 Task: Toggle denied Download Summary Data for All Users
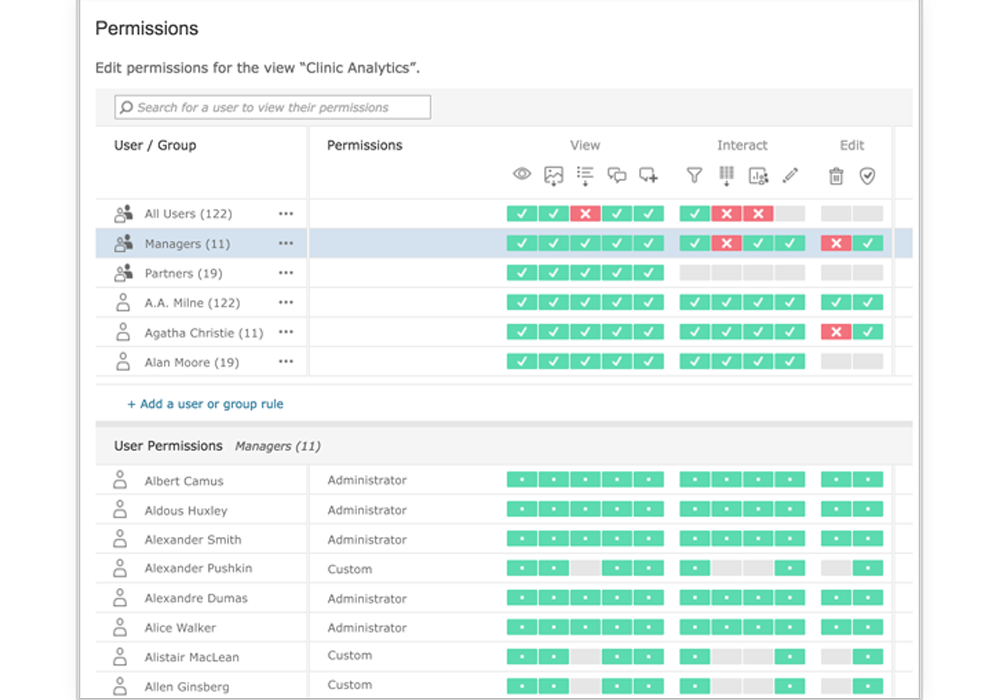pyautogui.click(x=585, y=214)
